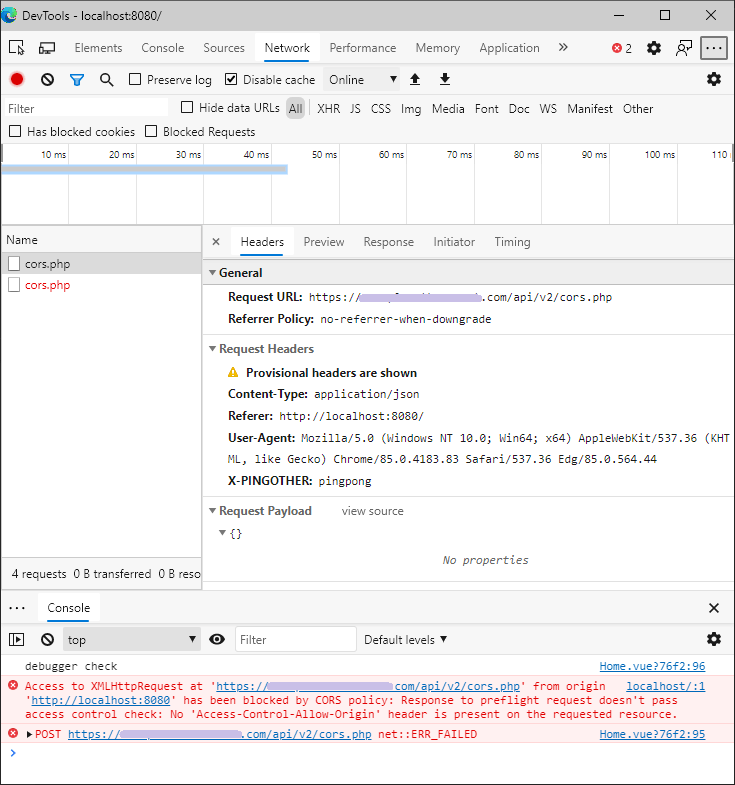Enable Preserve log checkbox

click(x=135, y=79)
